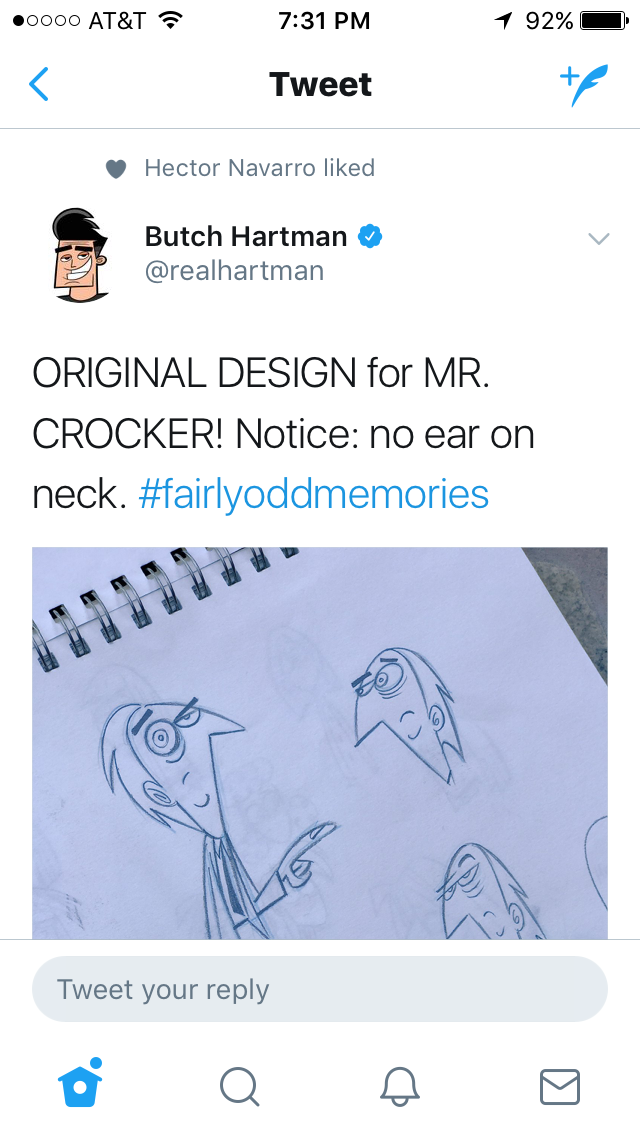Expand the tweet options chevron
This screenshot has height=1136, width=640.
tap(599, 238)
